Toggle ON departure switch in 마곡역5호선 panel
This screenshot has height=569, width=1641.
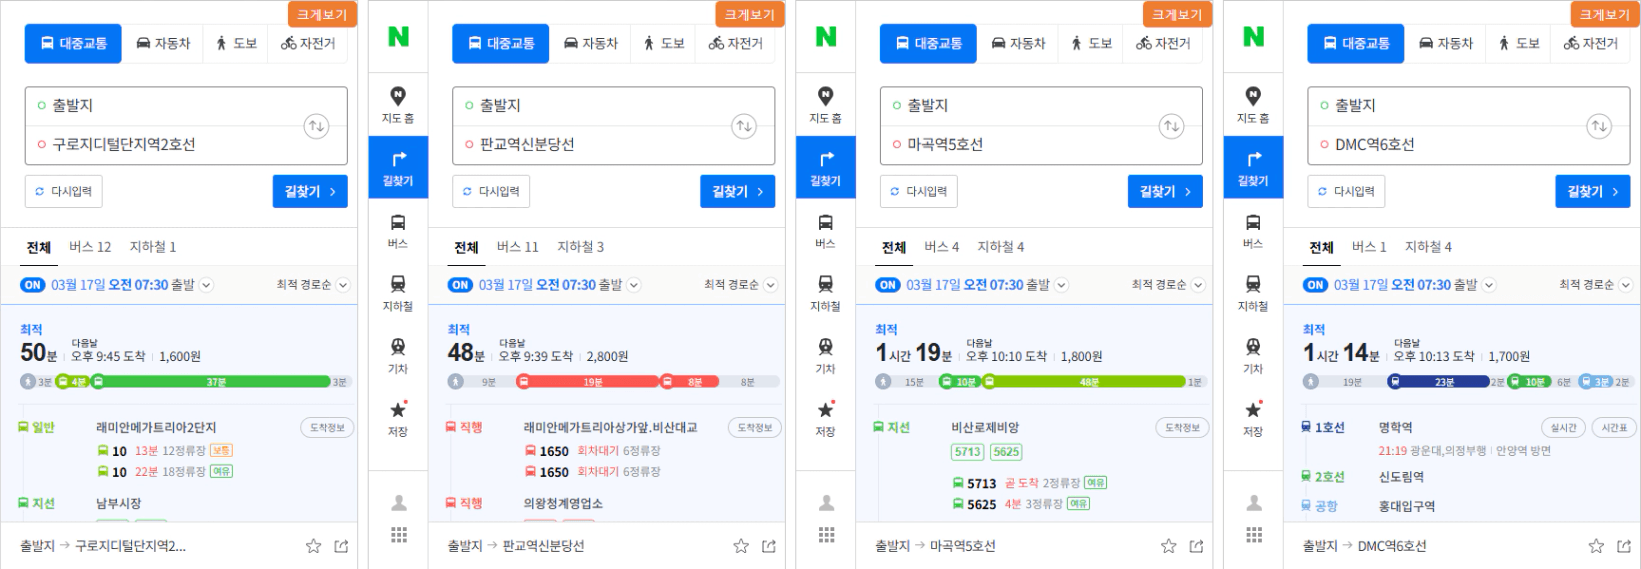pyautogui.click(x=888, y=285)
